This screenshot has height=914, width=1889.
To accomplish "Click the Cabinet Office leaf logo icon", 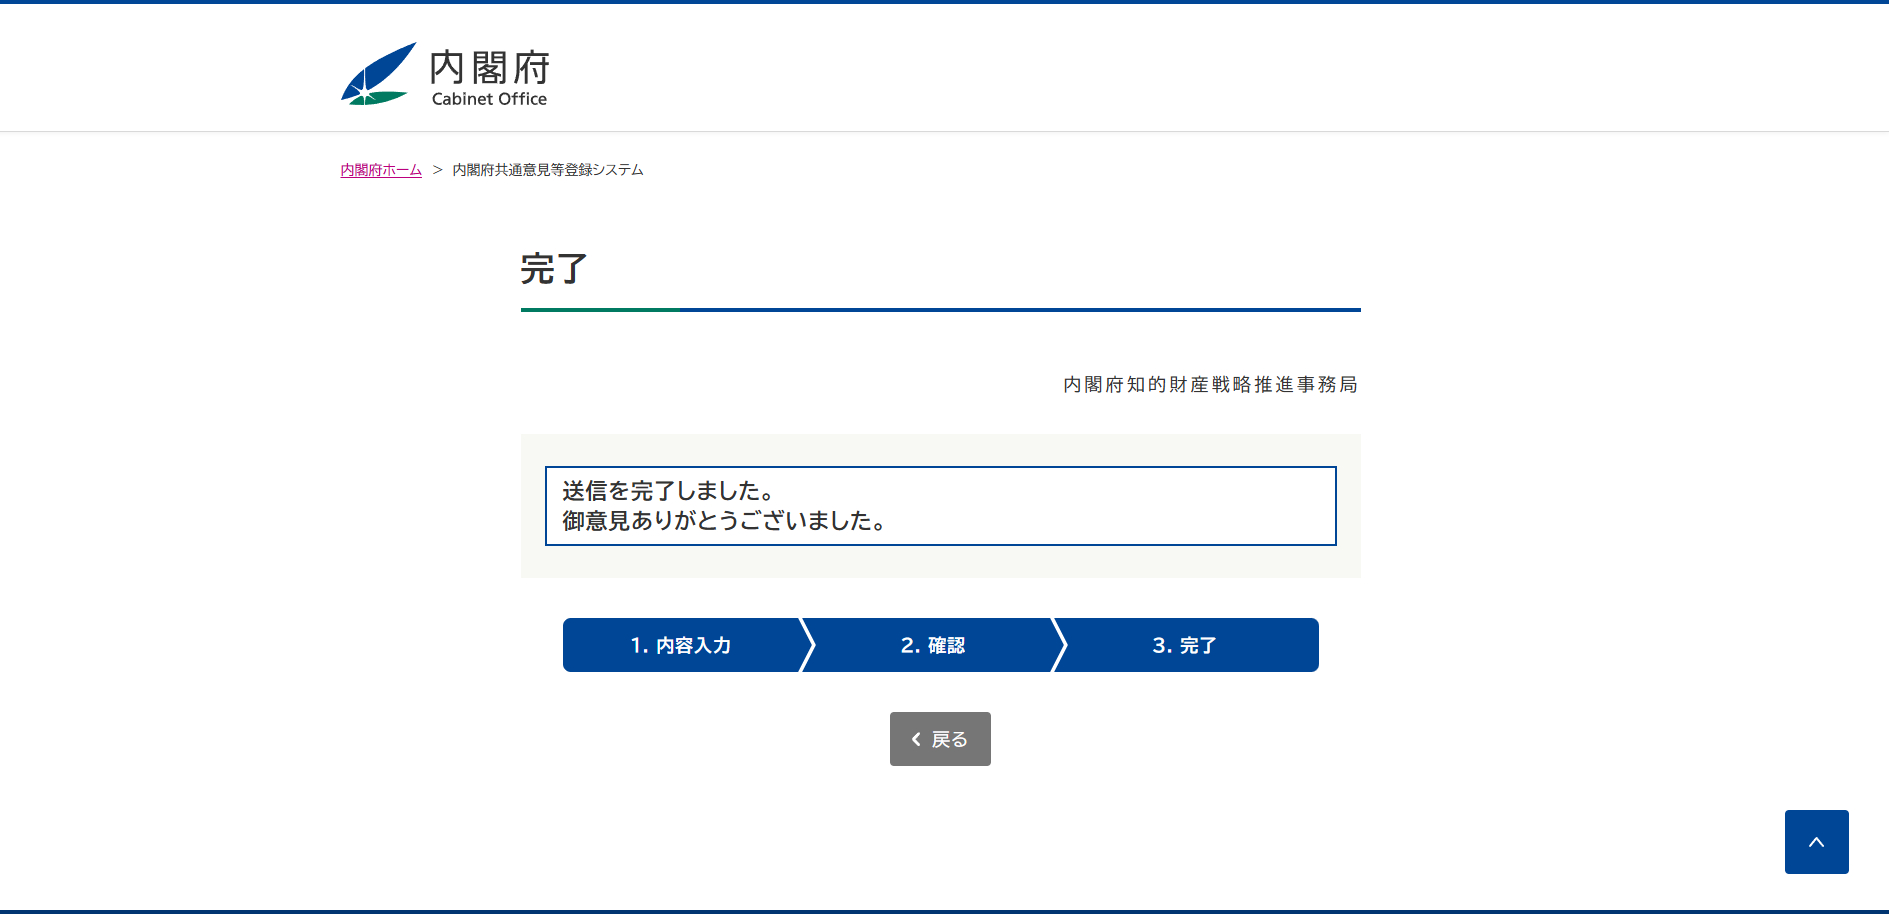I will [x=377, y=74].
